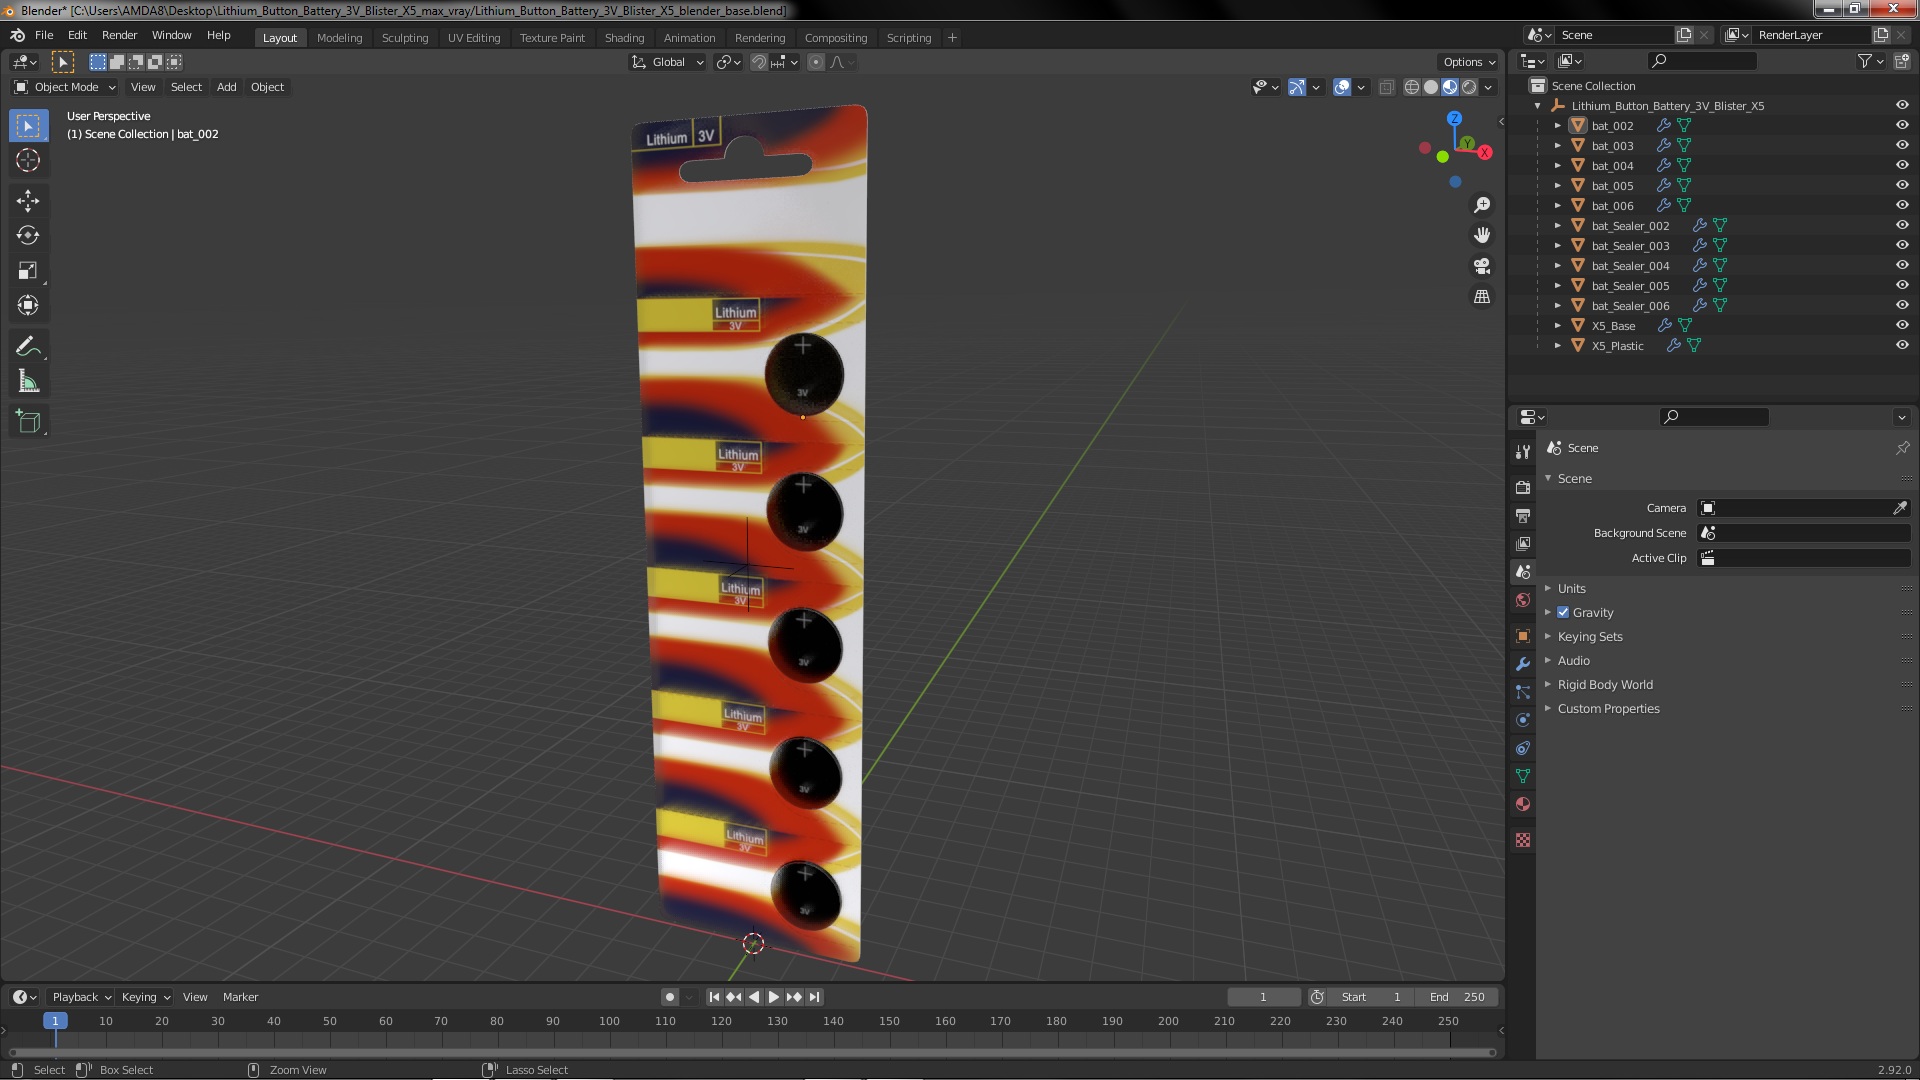The height and width of the screenshot is (1080, 1920).
Task: Open the Object Mode dropdown
Action: tap(65, 87)
